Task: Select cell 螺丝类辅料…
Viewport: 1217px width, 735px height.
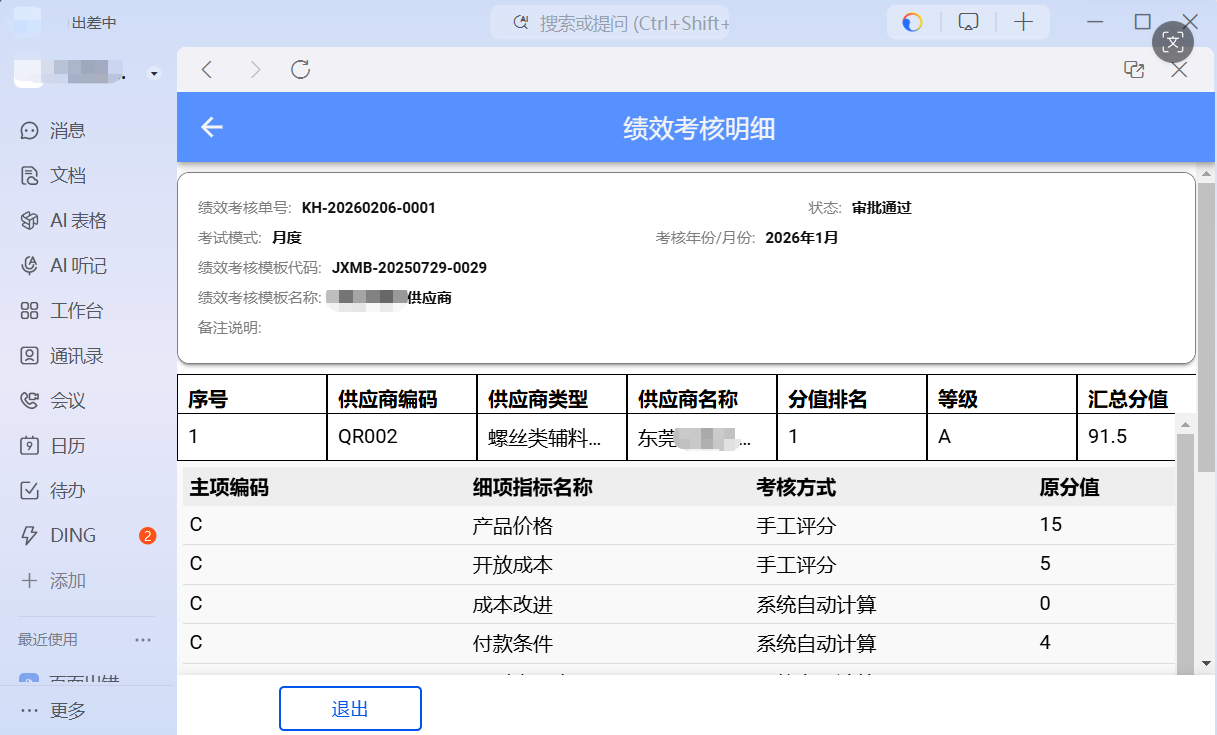Action: point(552,437)
